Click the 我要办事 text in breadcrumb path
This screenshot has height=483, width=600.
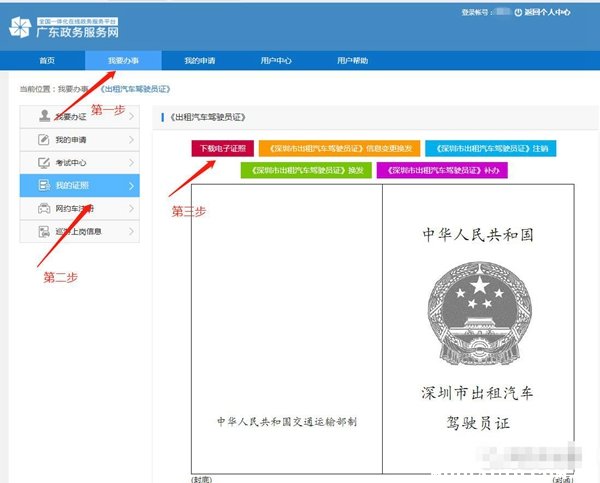[73, 89]
